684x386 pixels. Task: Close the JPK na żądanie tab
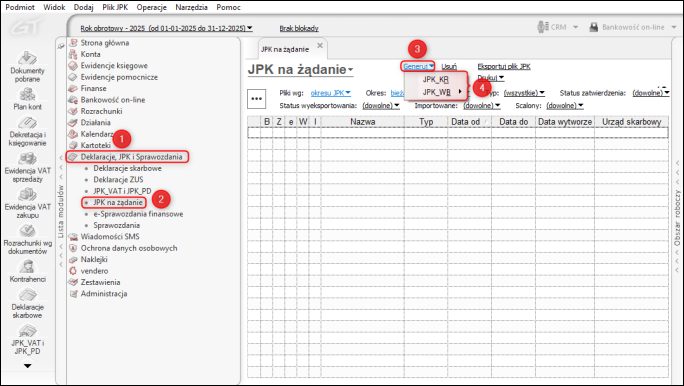click(320, 45)
